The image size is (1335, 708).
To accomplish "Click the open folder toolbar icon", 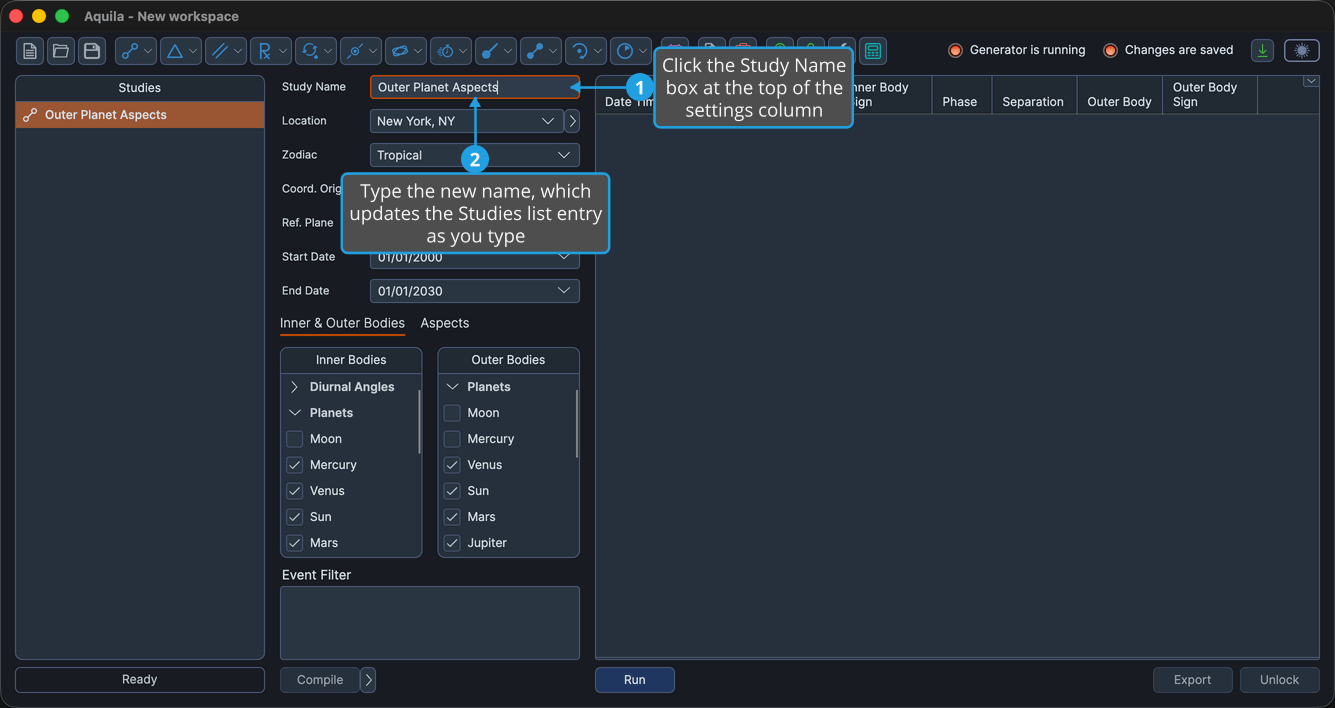I will pos(61,51).
